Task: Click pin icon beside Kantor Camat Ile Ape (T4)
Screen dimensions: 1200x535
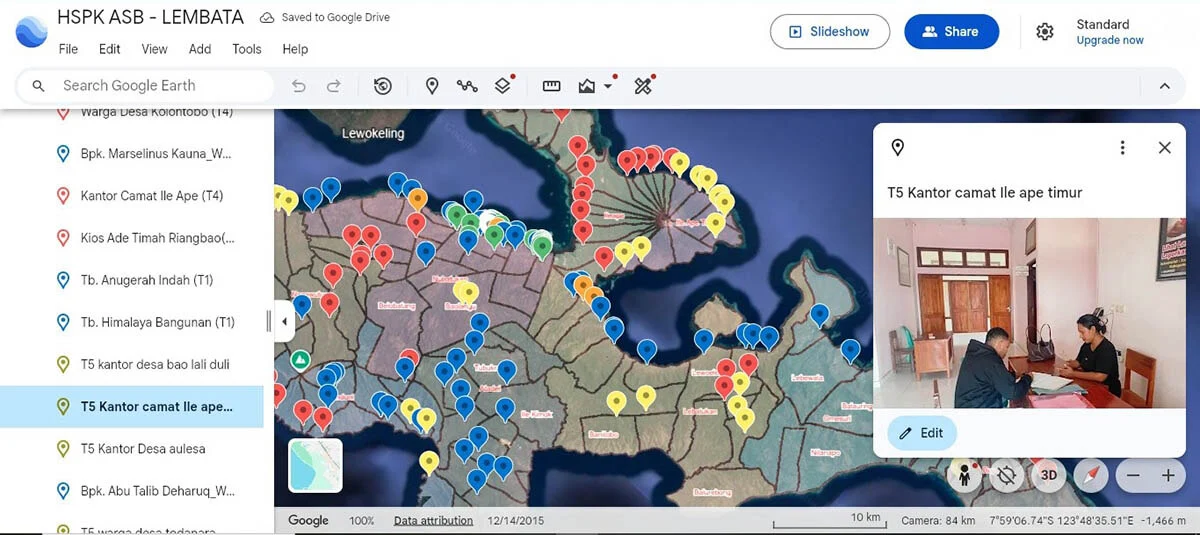Action: (x=62, y=196)
